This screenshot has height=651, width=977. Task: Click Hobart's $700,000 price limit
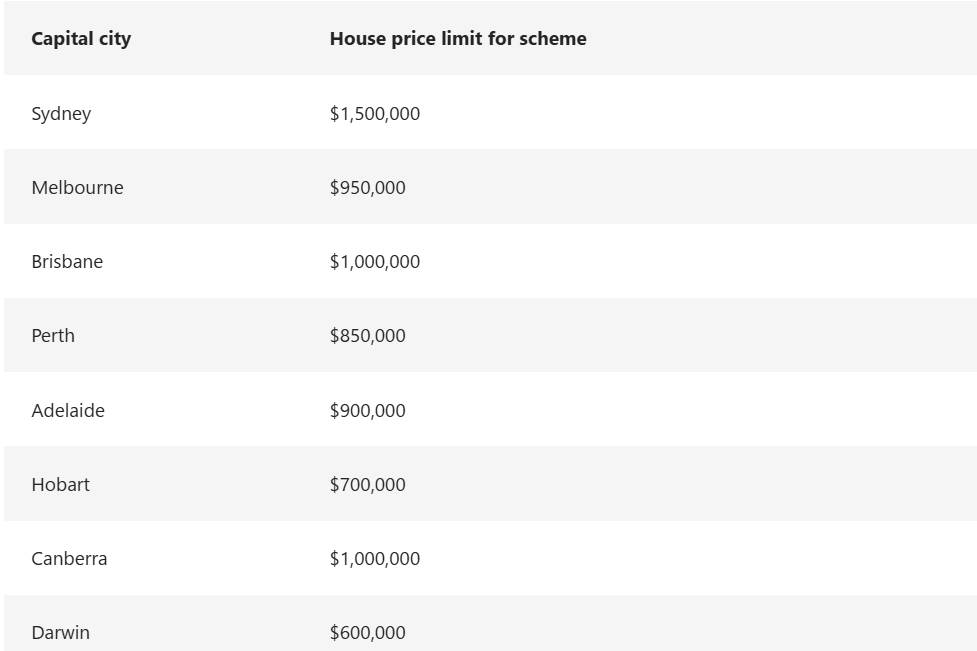[x=368, y=485]
